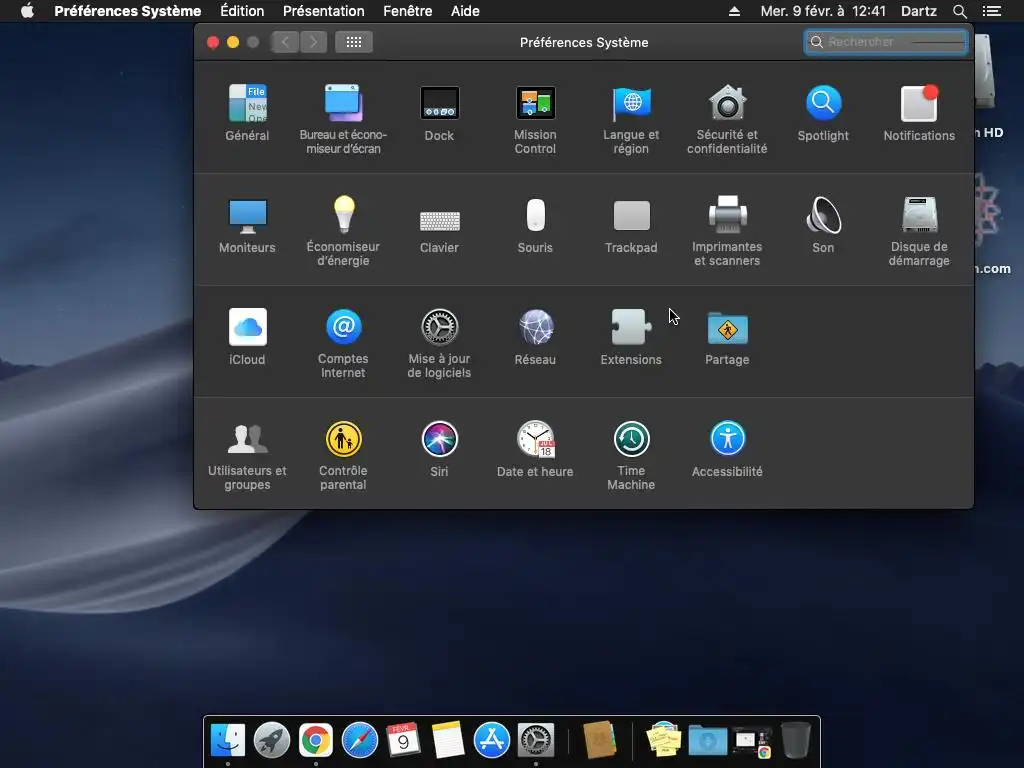This screenshot has height=768, width=1024.
Task: Open Économiseur d'énergie preferences
Action: pyautogui.click(x=344, y=231)
